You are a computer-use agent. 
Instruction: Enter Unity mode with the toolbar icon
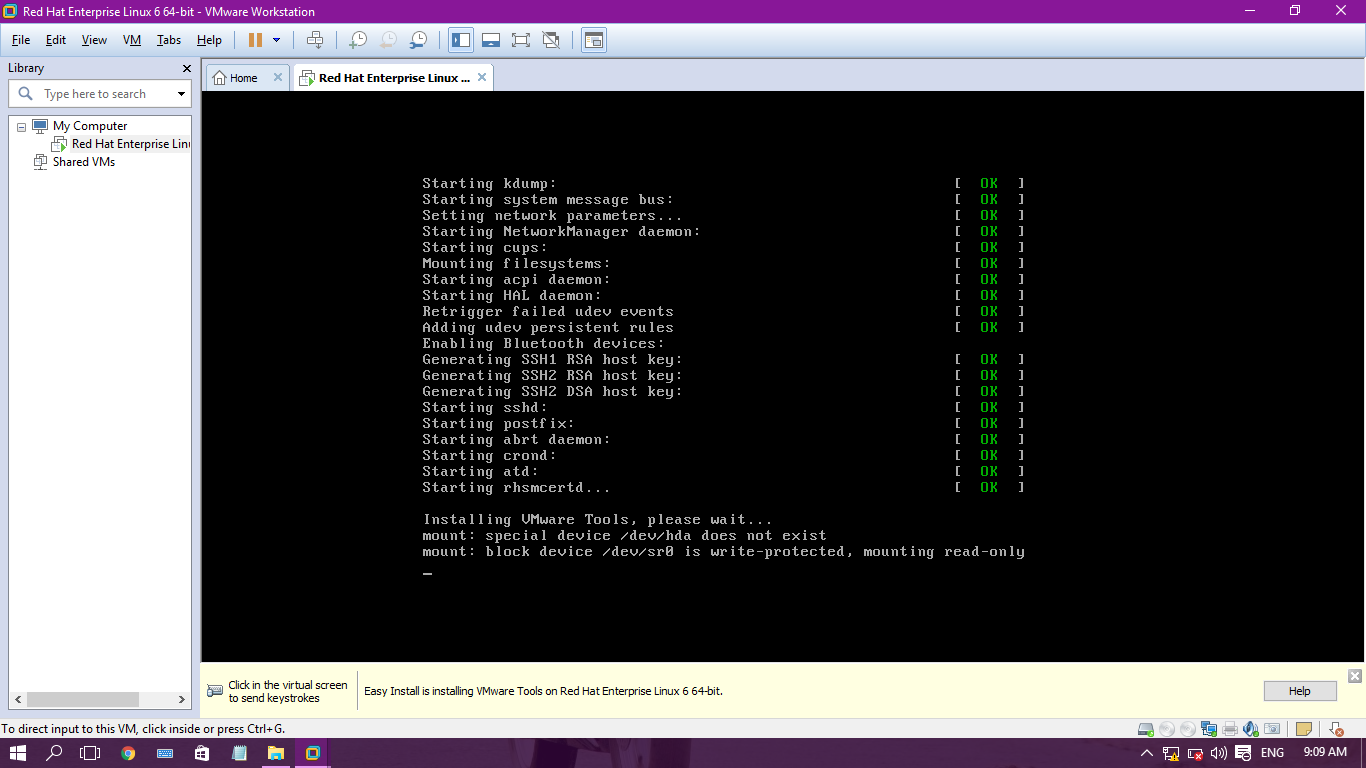coord(549,40)
